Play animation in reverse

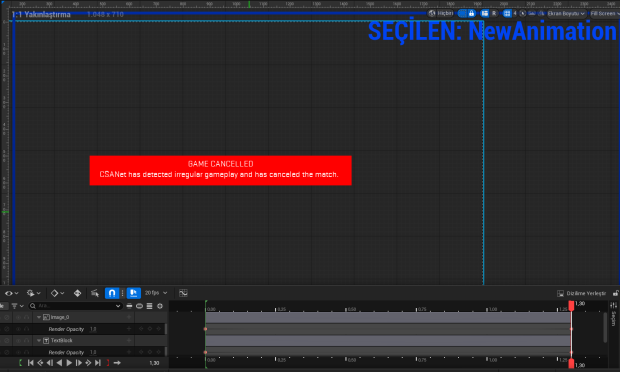(59, 363)
